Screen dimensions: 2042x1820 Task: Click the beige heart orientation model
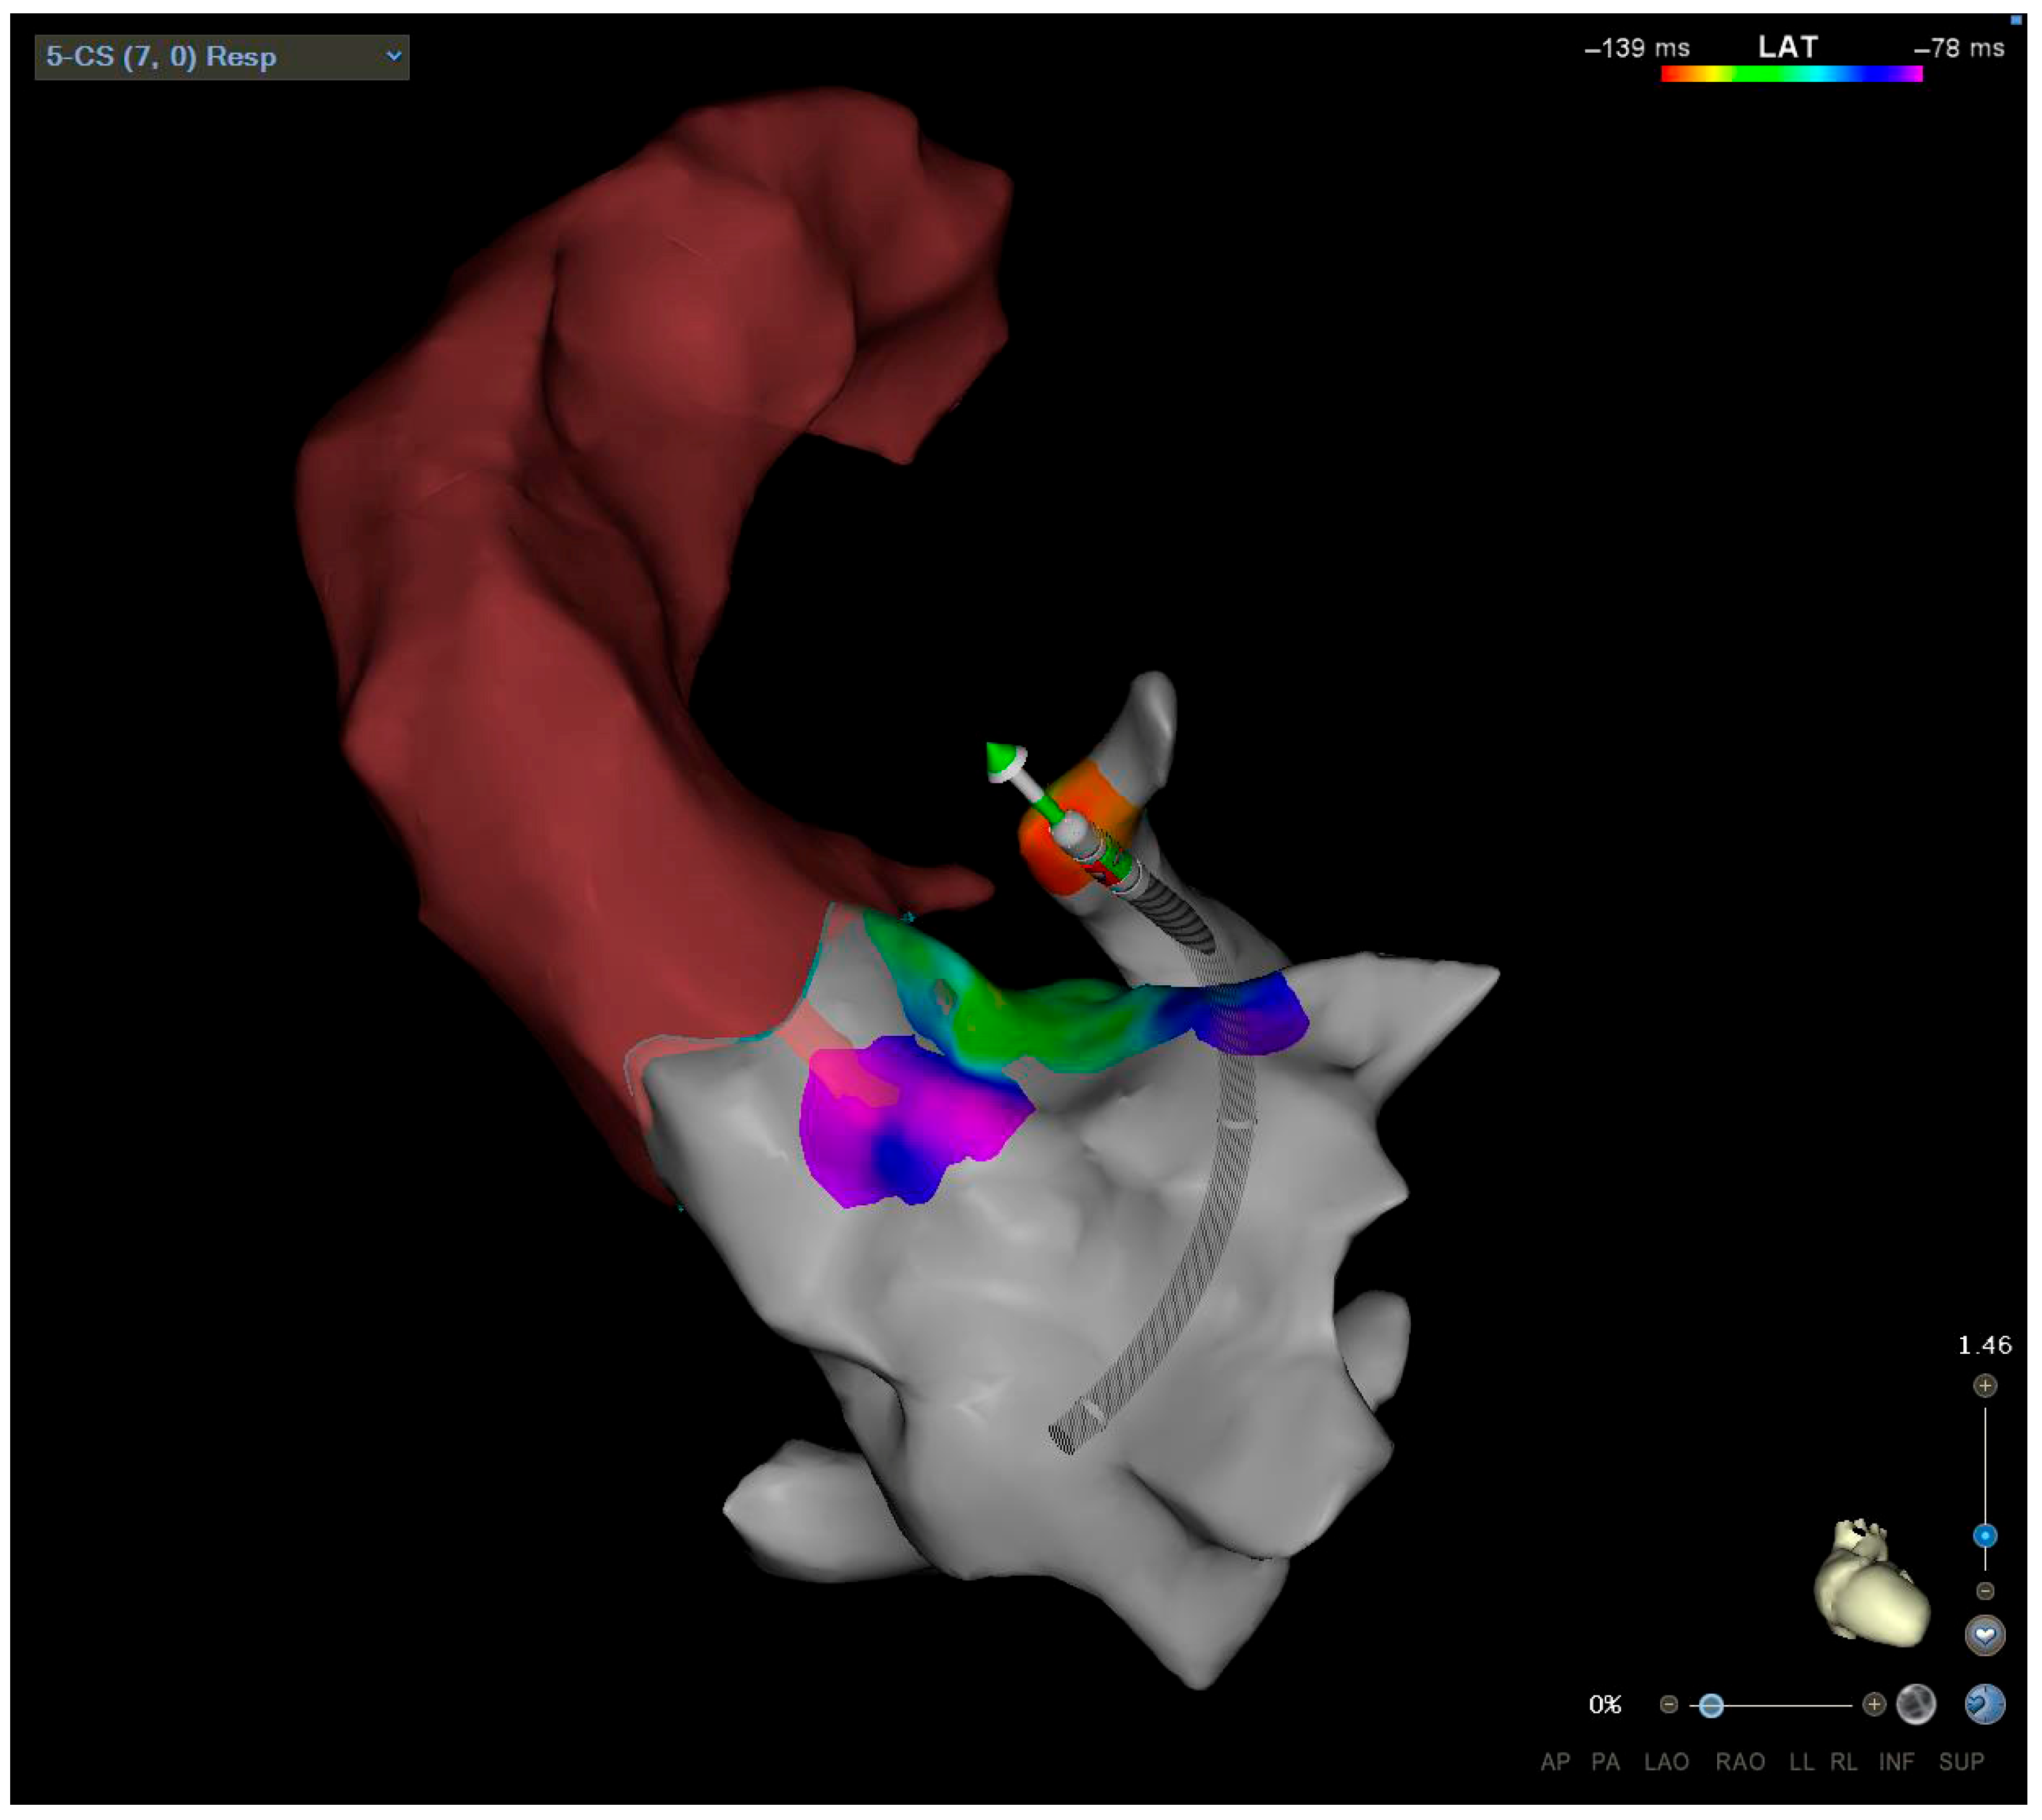tap(1870, 1584)
